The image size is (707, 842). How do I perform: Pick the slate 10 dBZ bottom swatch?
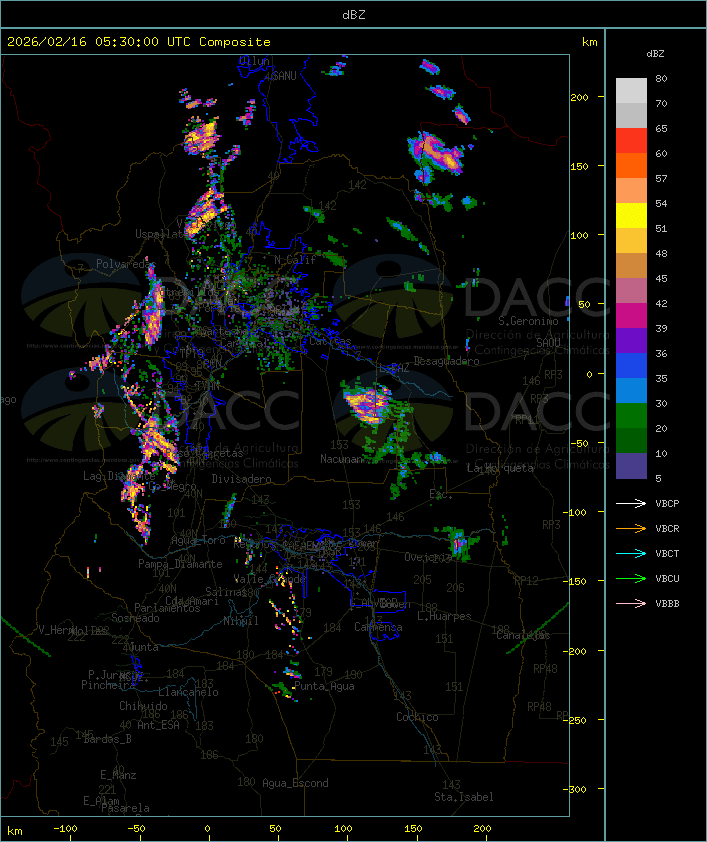tap(631, 466)
